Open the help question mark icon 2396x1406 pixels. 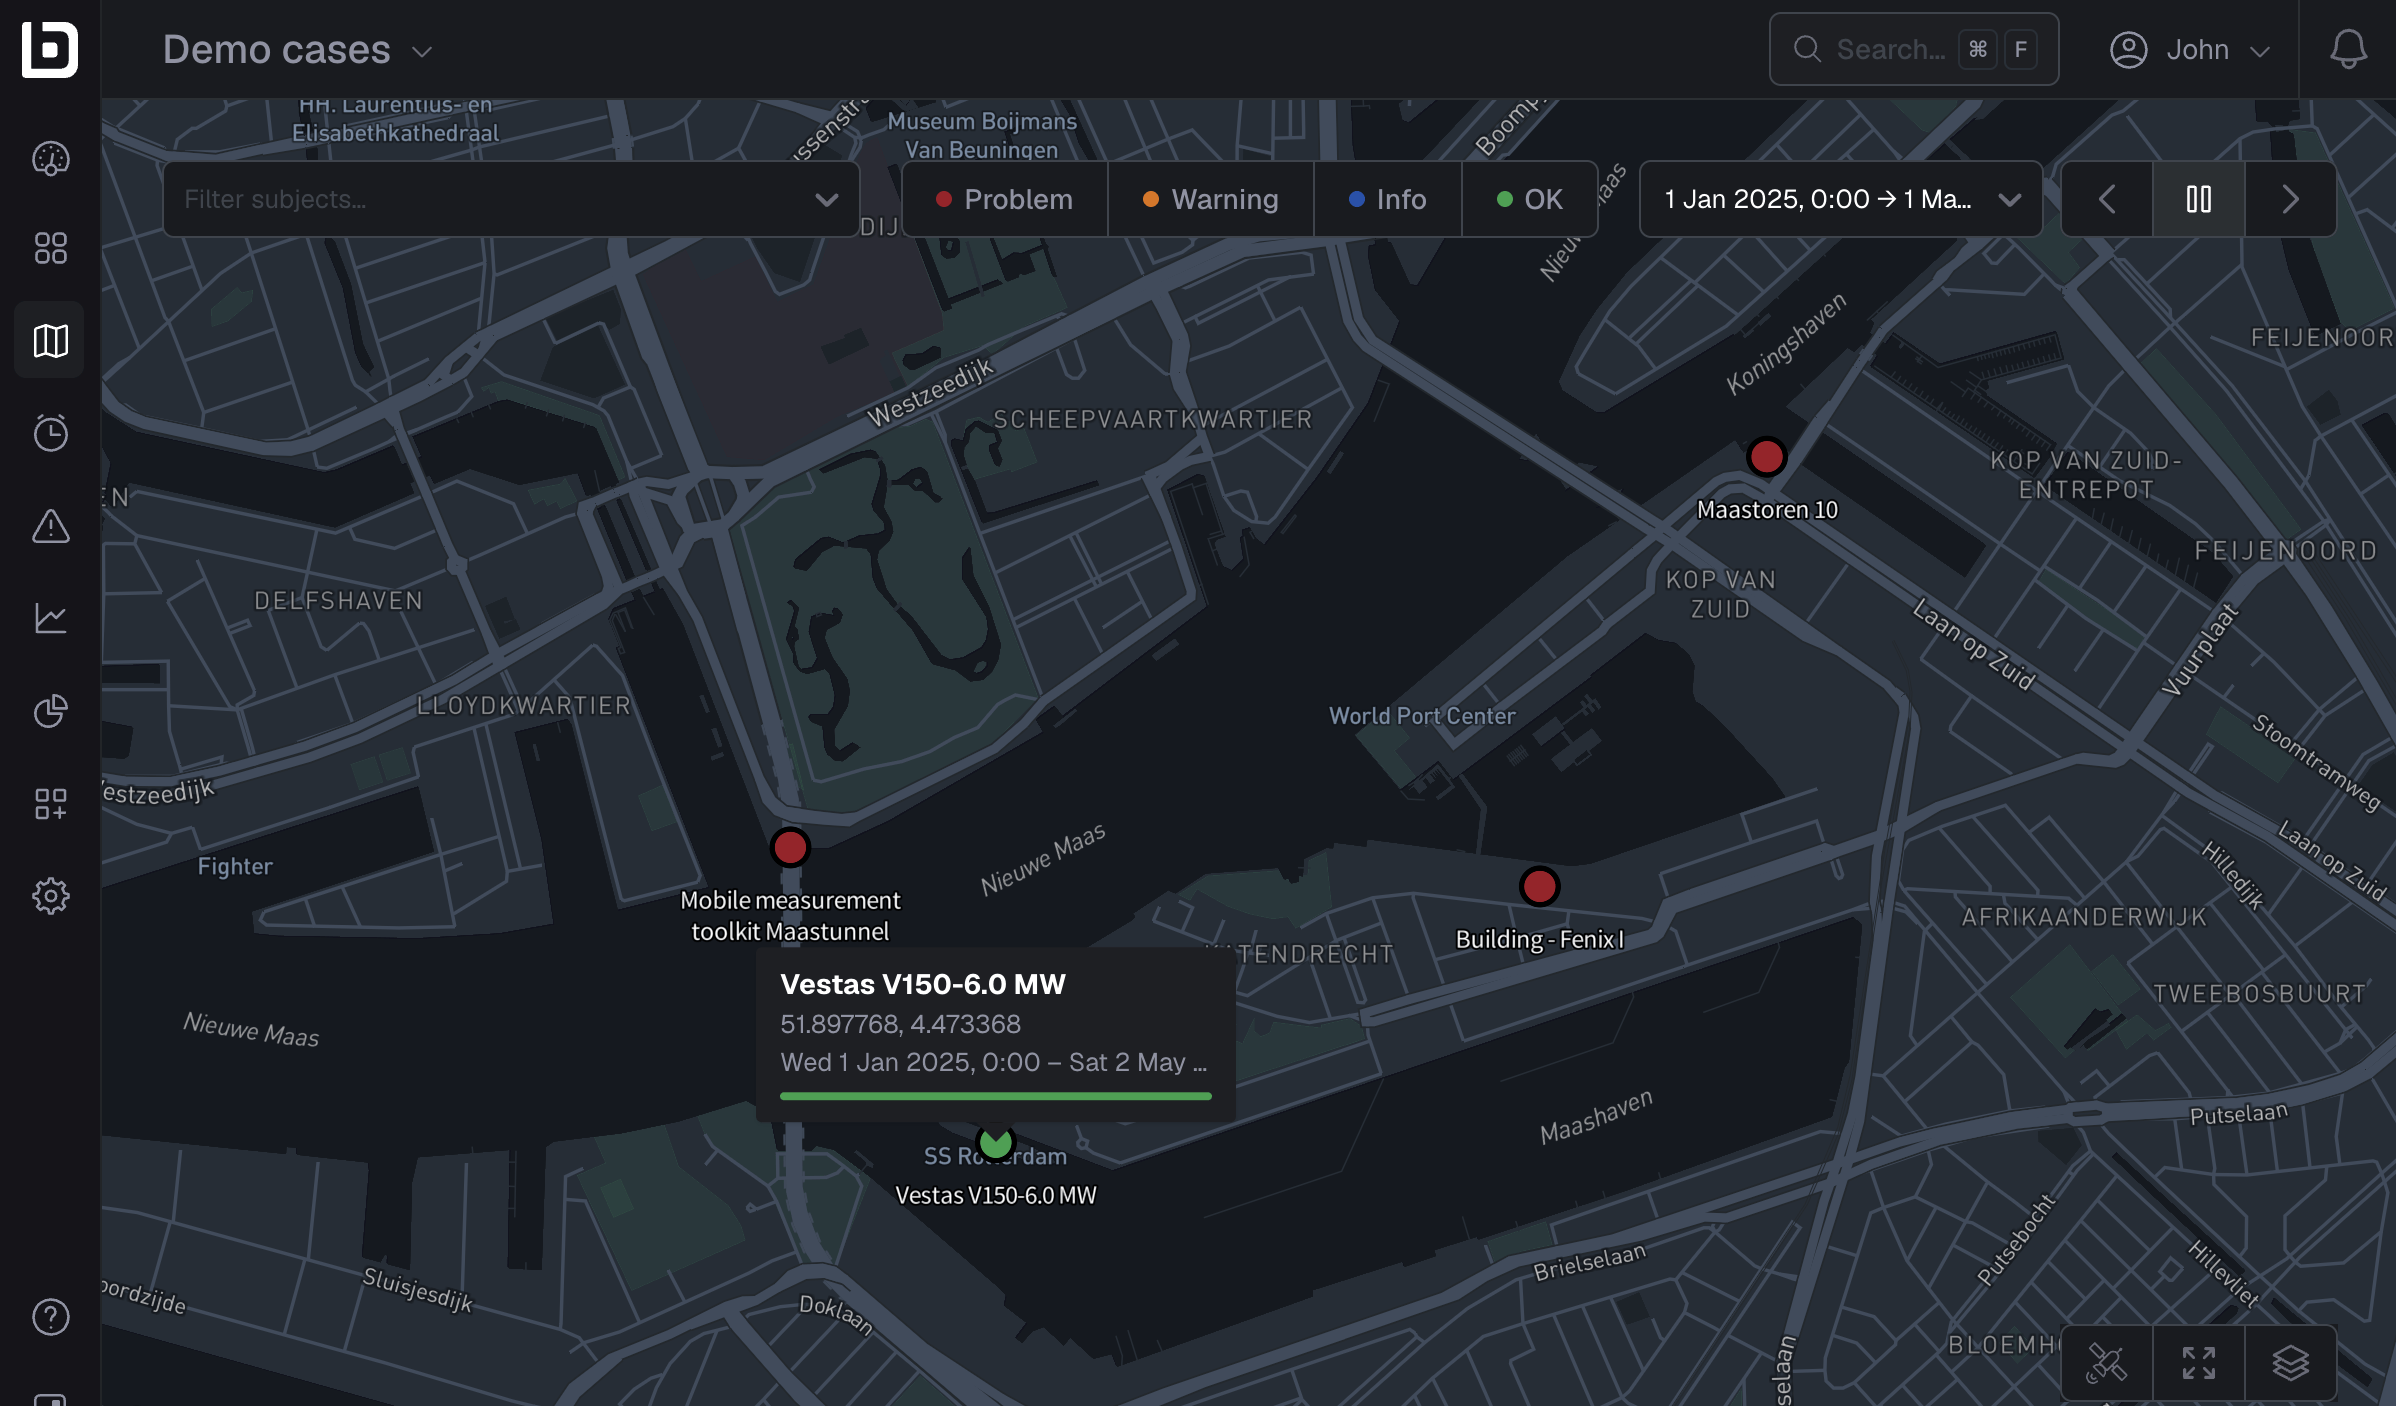coord(50,1317)
